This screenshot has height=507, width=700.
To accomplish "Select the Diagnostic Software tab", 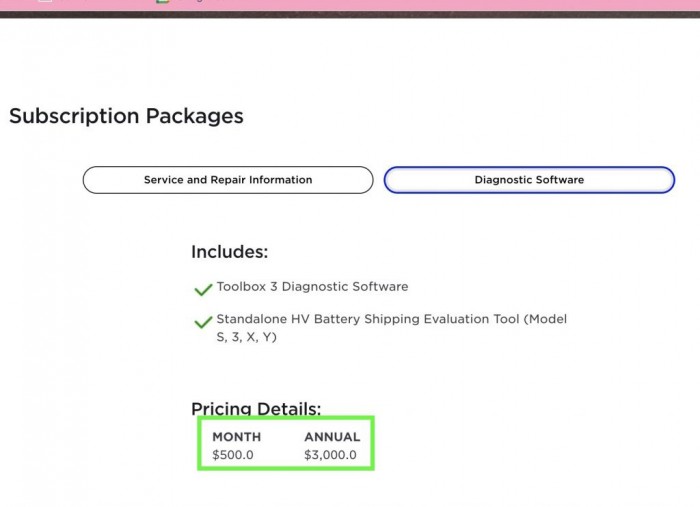I will (529, 180).
